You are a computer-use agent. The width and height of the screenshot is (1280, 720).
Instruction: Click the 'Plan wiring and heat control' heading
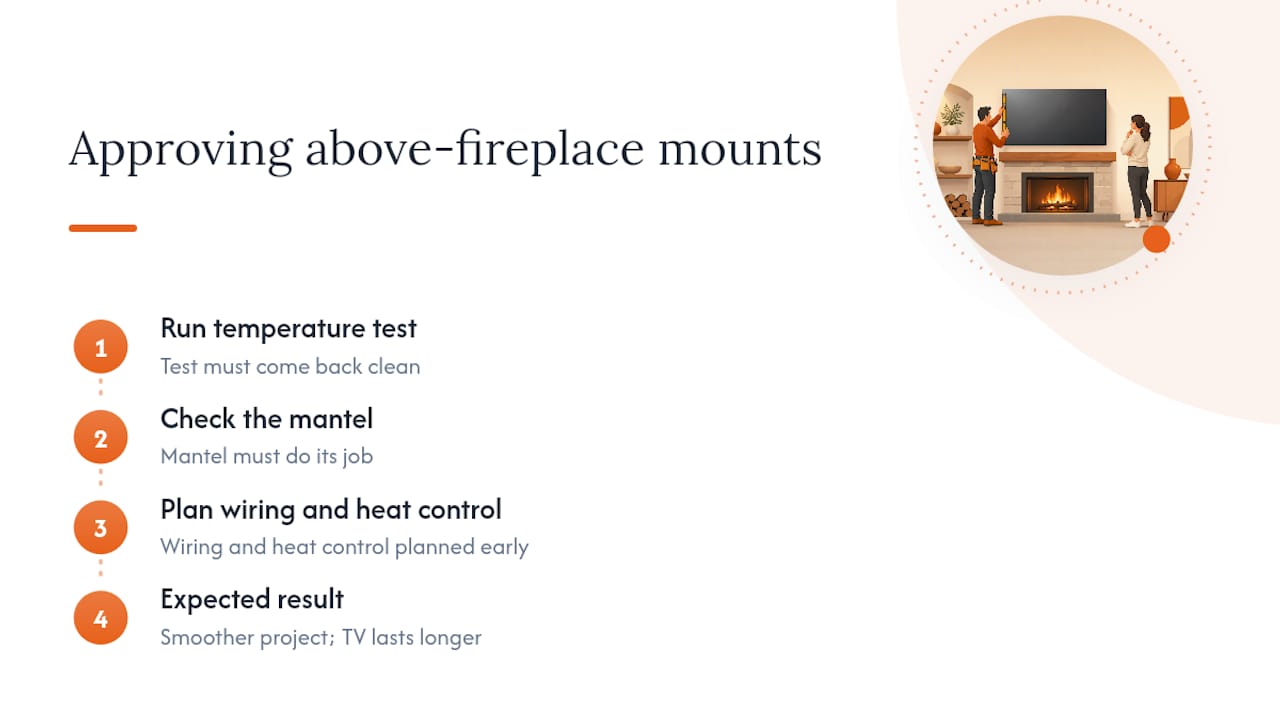pos(331,509)
